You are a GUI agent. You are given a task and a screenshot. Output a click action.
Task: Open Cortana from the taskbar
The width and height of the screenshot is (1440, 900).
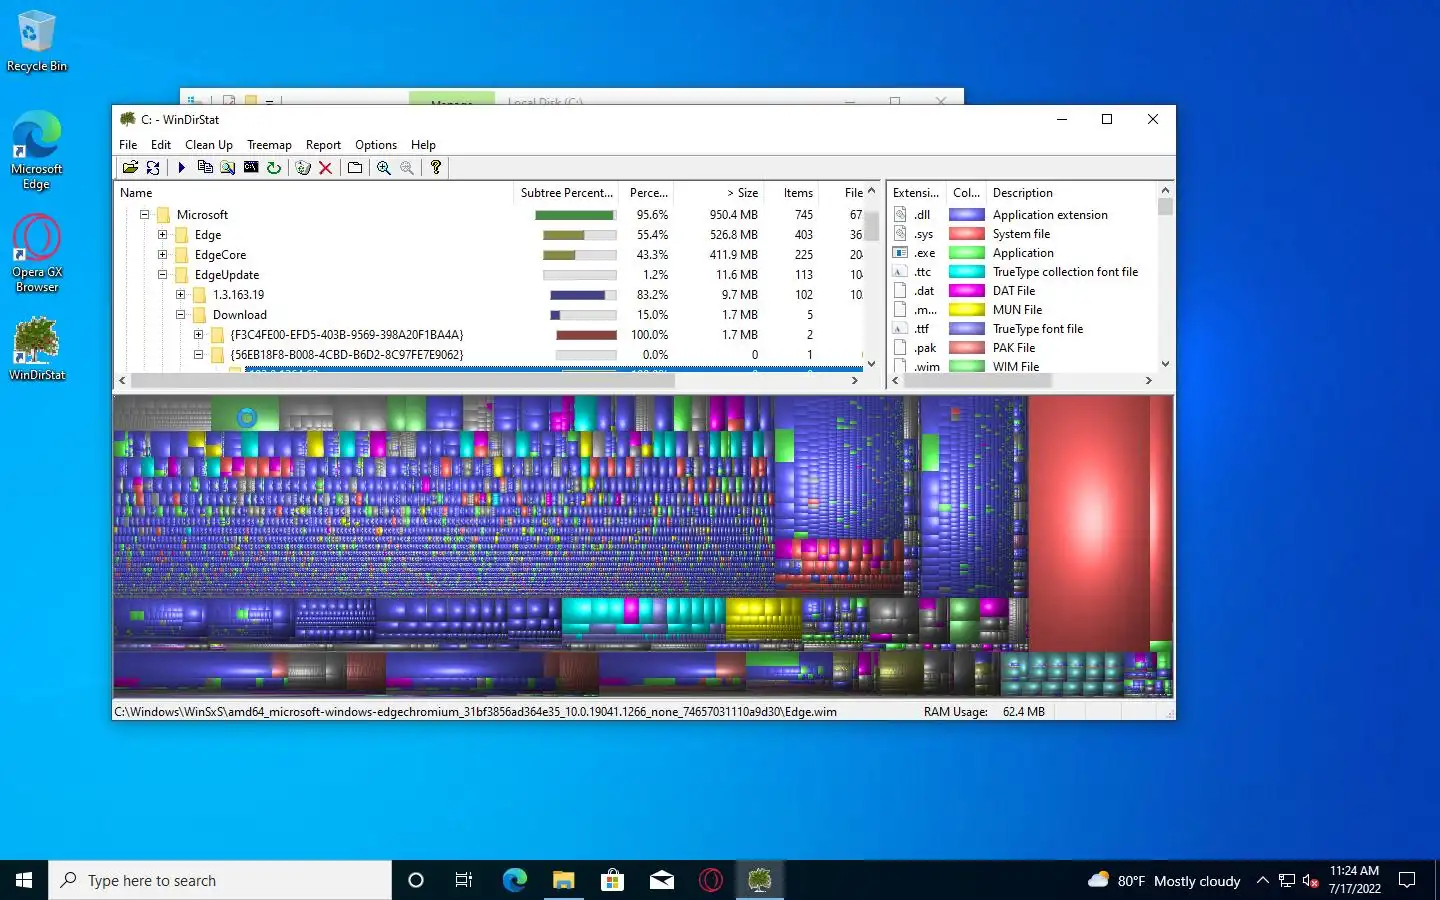click(416, 880)
